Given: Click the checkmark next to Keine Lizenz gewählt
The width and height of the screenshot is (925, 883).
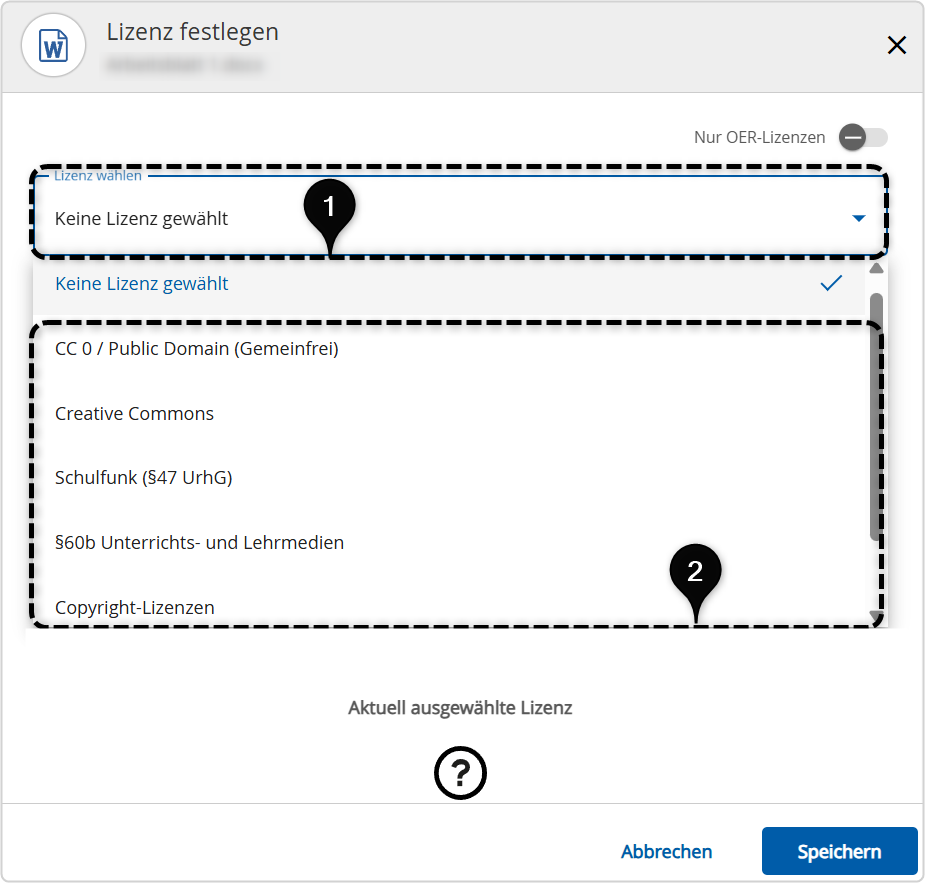Looking at the screenshot, I should (x=830, y=284).
